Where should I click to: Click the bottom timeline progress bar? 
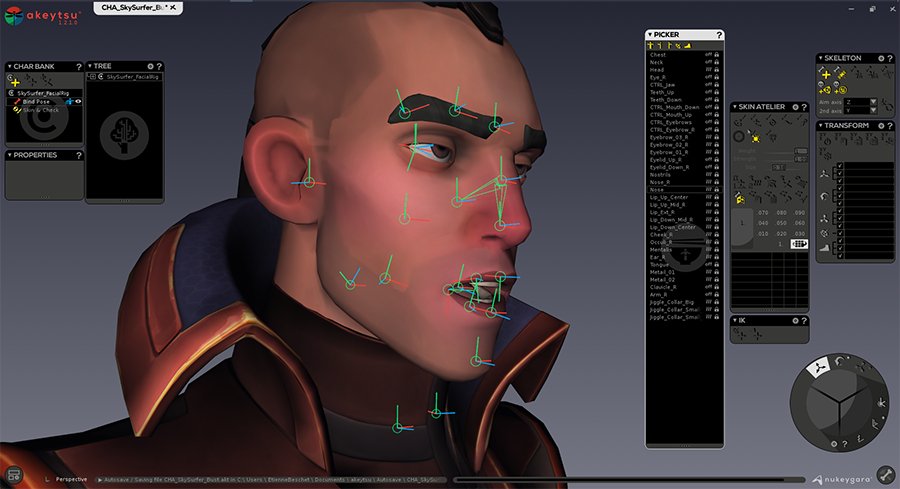[629, 480]
